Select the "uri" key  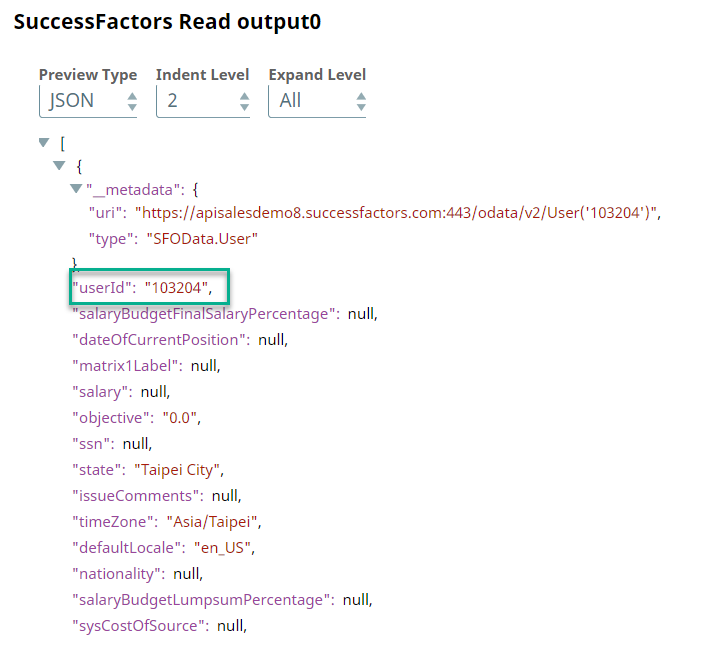[x=108, y=213]
